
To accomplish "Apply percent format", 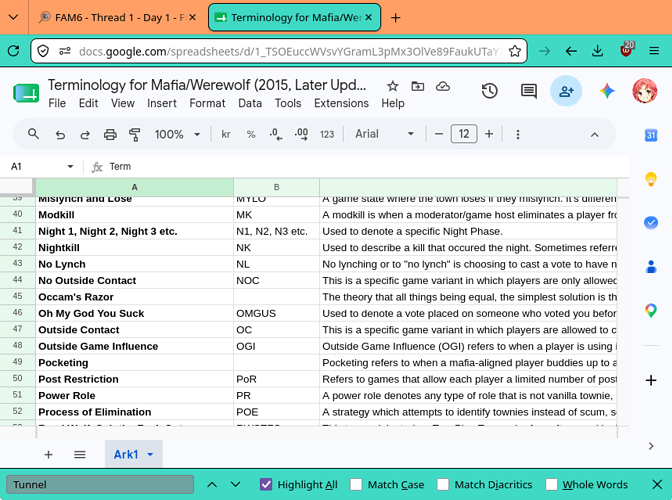I will [x=251, y=135].
